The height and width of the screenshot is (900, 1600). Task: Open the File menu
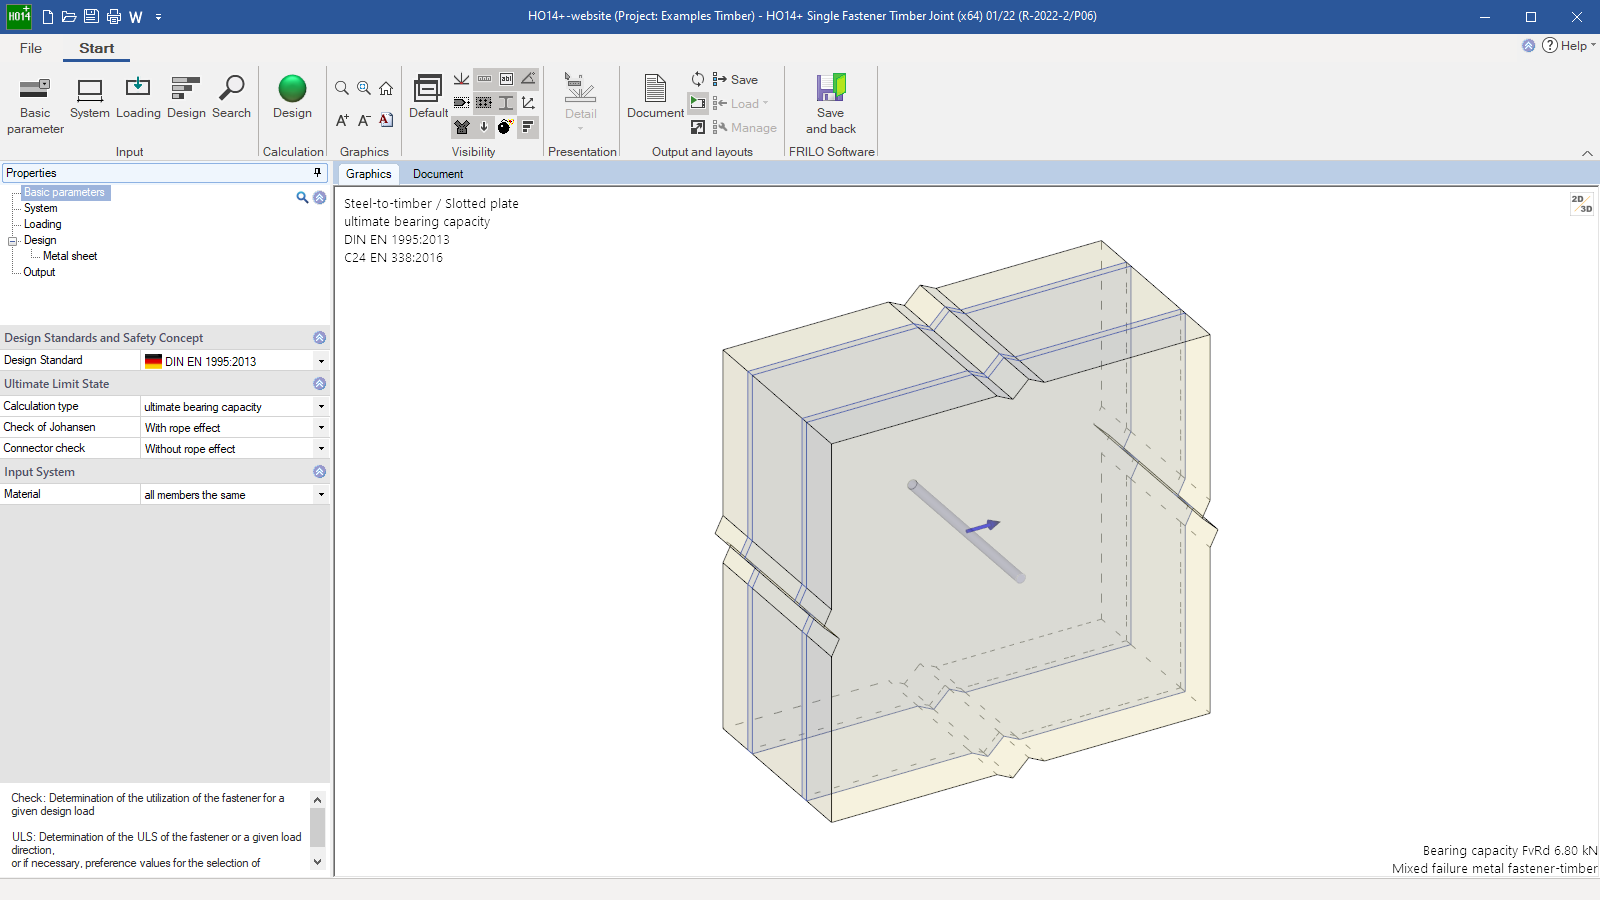[x=31, y=48]
